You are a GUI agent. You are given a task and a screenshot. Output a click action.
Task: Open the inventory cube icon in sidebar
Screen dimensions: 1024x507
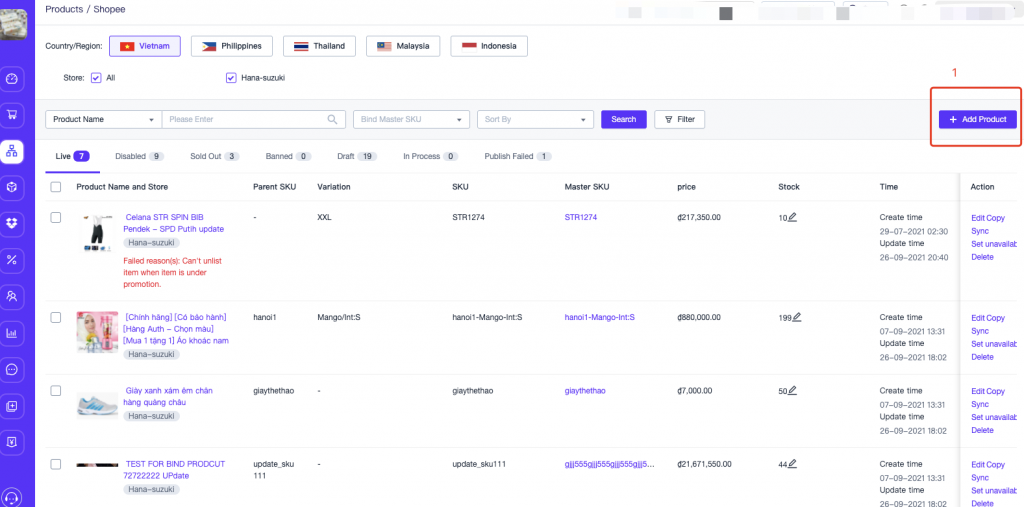click(13, 187)
